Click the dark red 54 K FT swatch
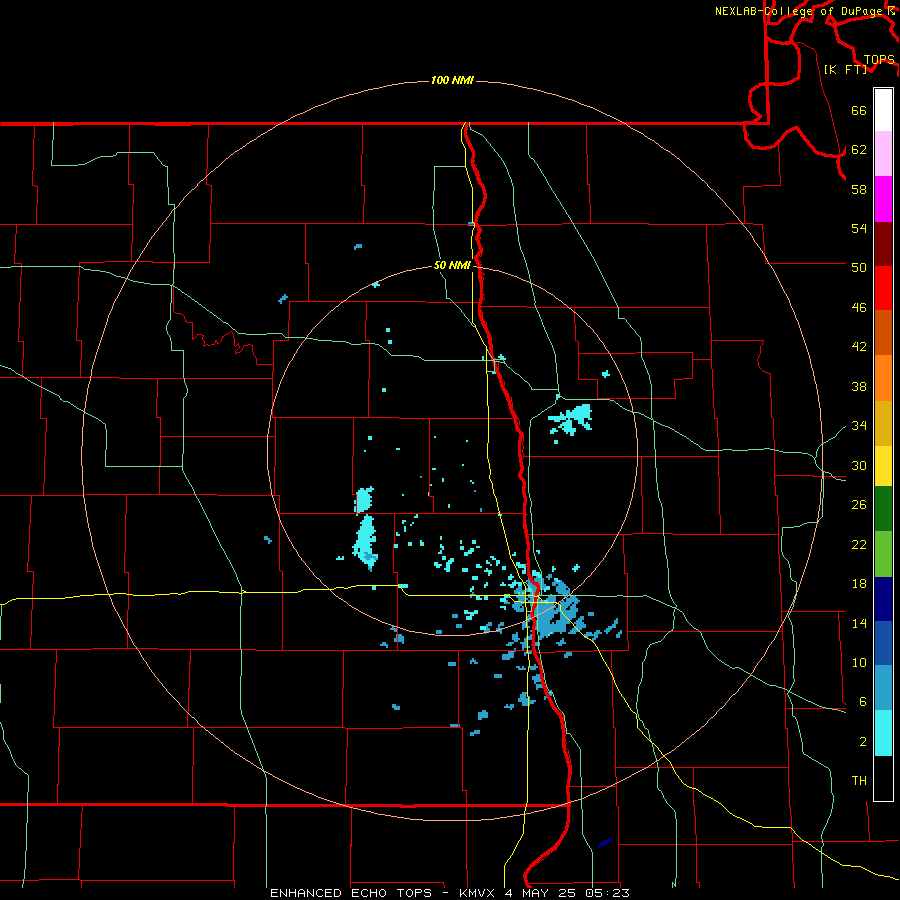 (883, 244)
